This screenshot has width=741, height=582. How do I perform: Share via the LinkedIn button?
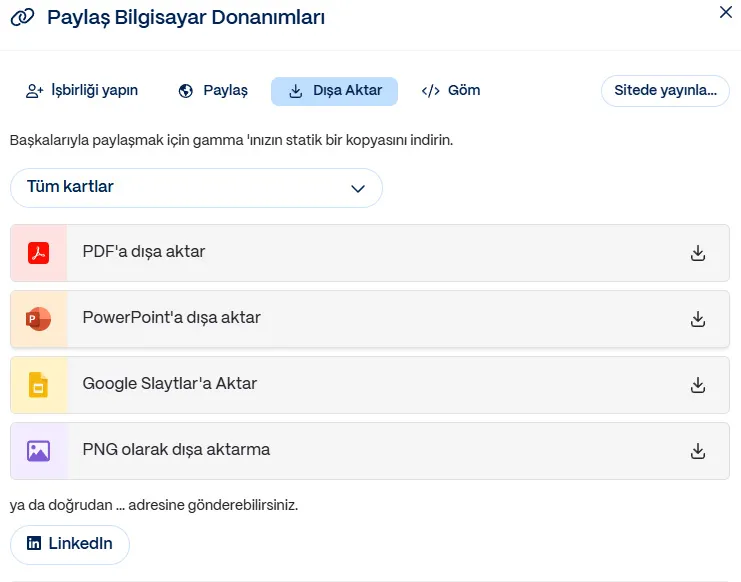click(x=70, y=544)
